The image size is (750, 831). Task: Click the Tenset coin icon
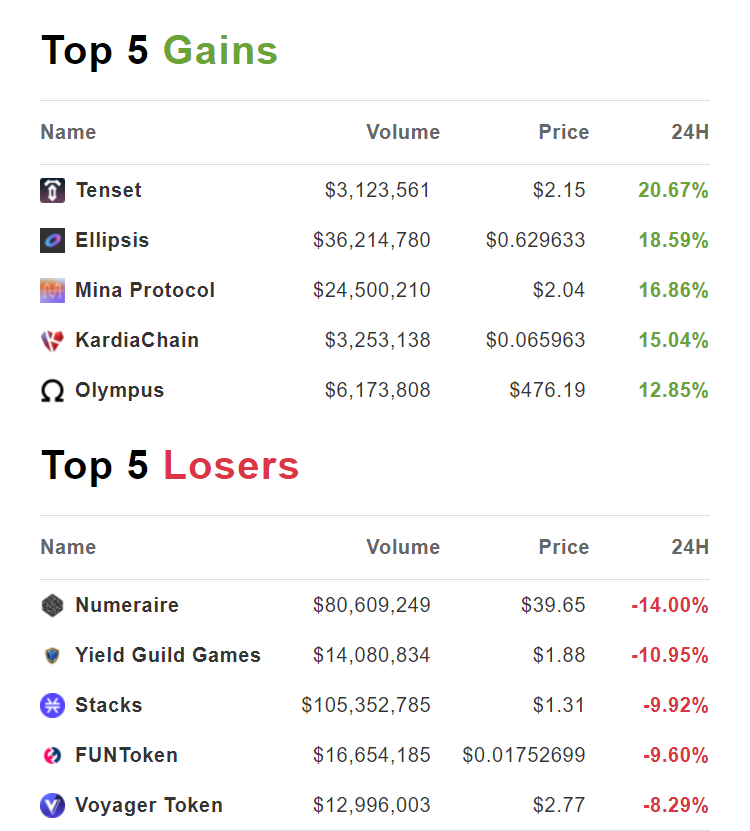(52, 190)
